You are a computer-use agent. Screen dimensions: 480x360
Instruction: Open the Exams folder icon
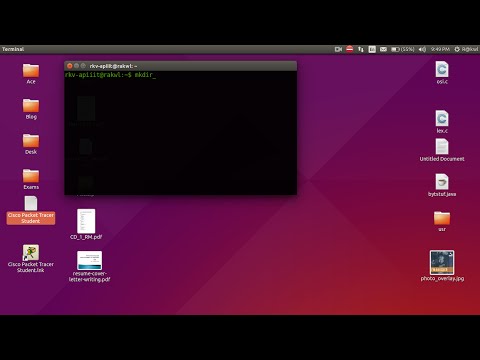[31, 176]
